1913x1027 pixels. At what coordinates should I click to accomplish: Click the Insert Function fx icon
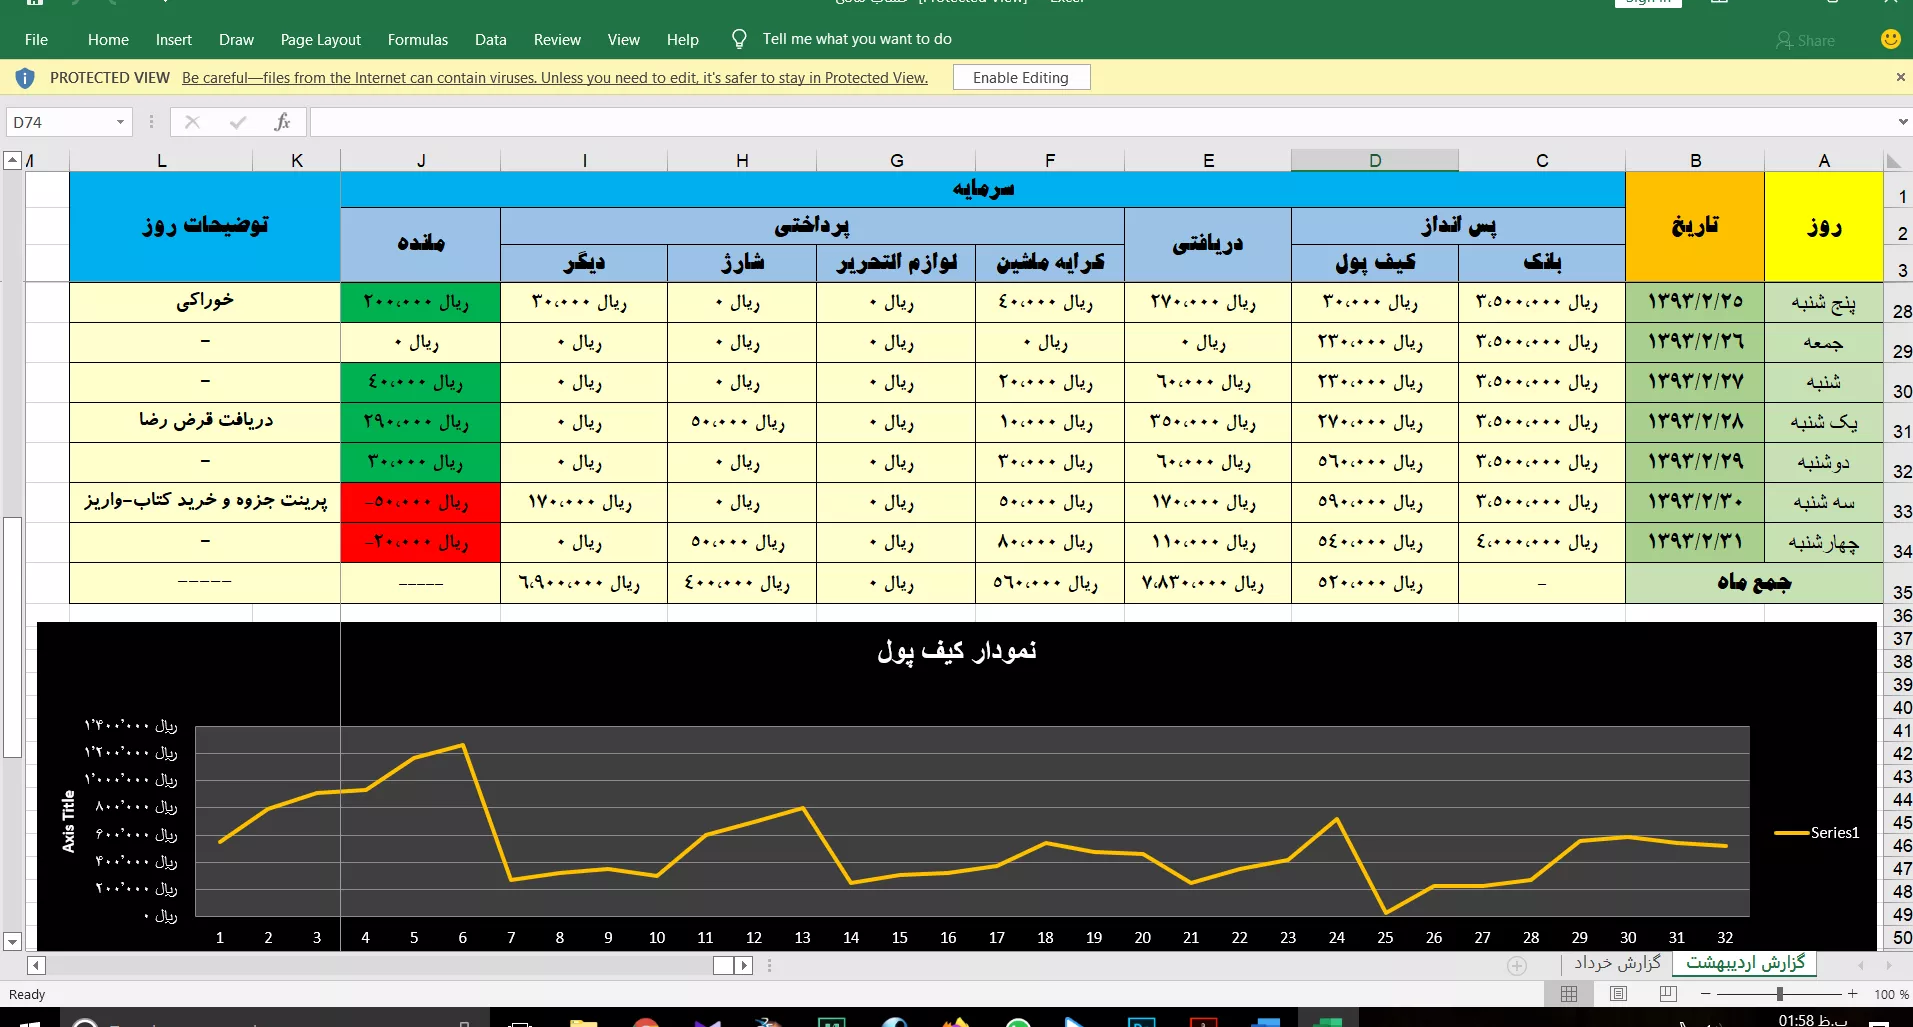coord(282,122)
